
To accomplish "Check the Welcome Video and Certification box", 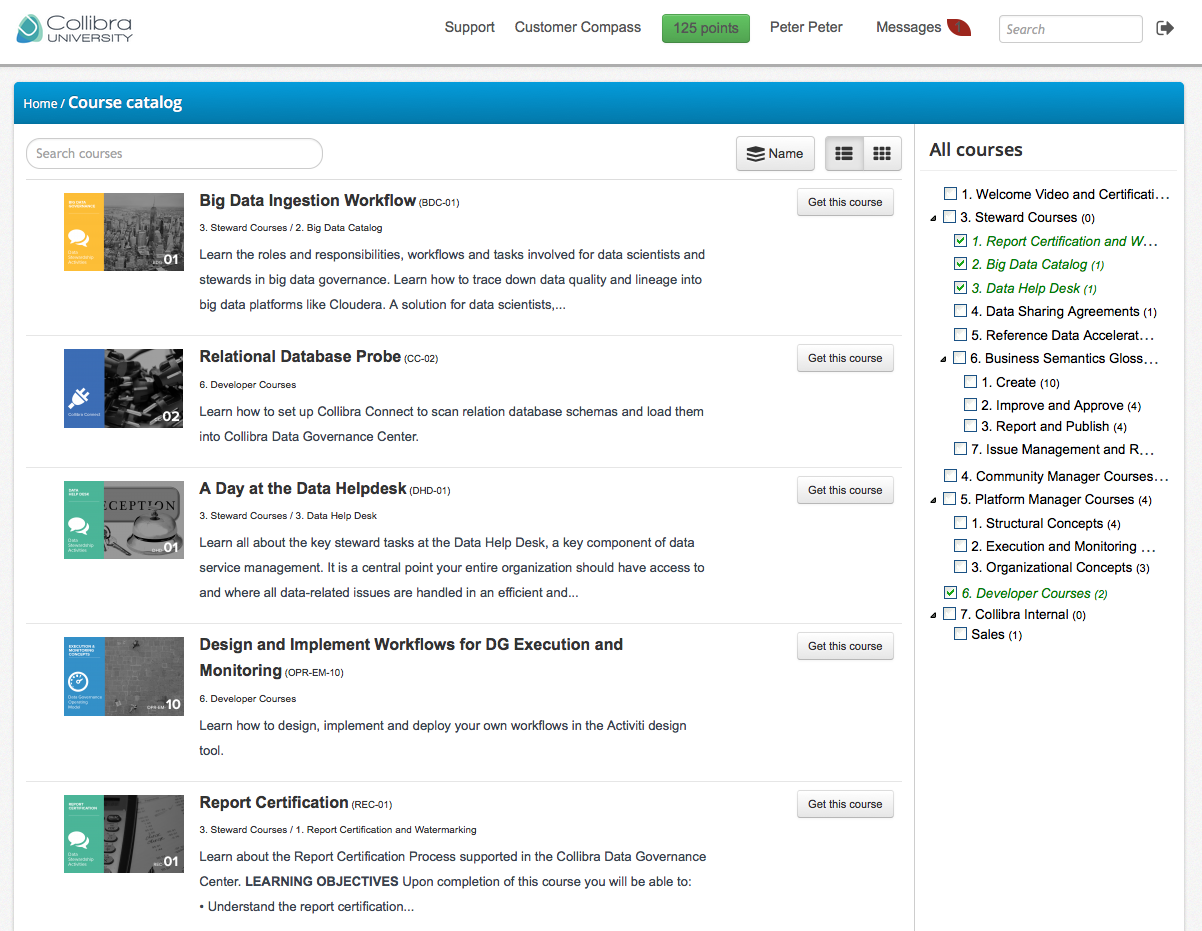I will click(x=950, y=194).
